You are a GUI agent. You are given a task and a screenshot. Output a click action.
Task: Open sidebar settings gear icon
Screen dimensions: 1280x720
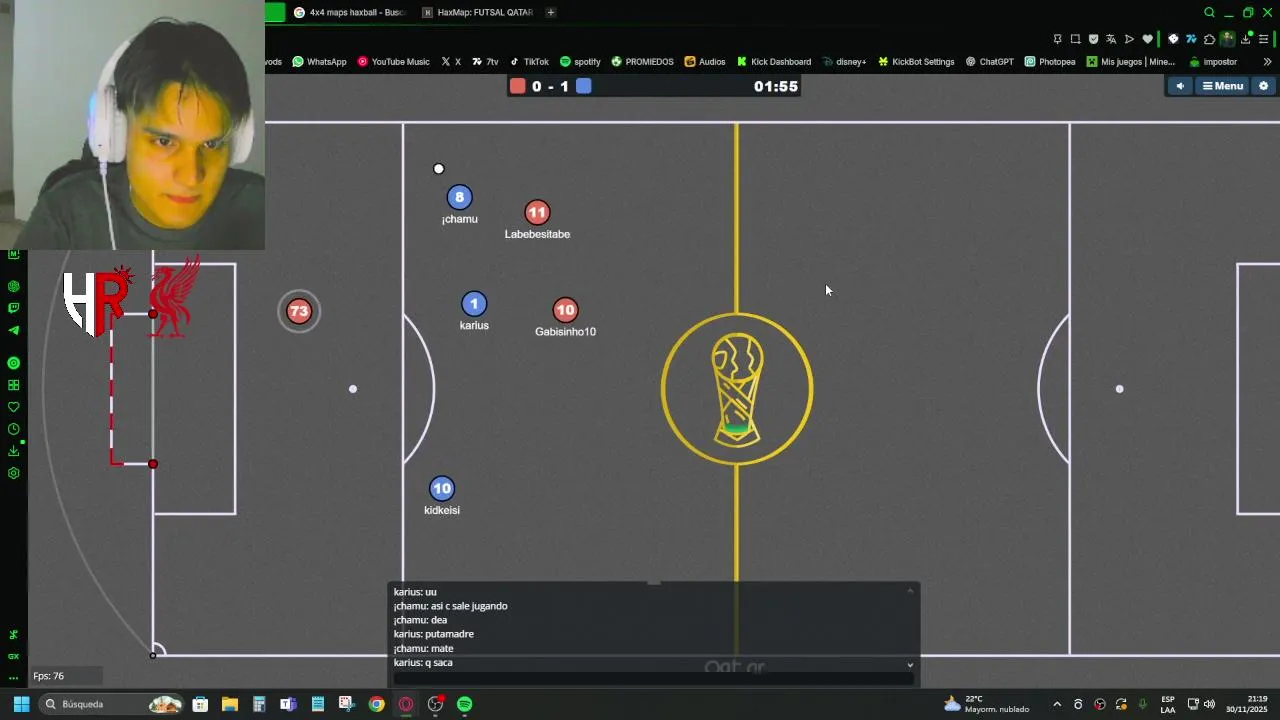click(x=14, y=473)
